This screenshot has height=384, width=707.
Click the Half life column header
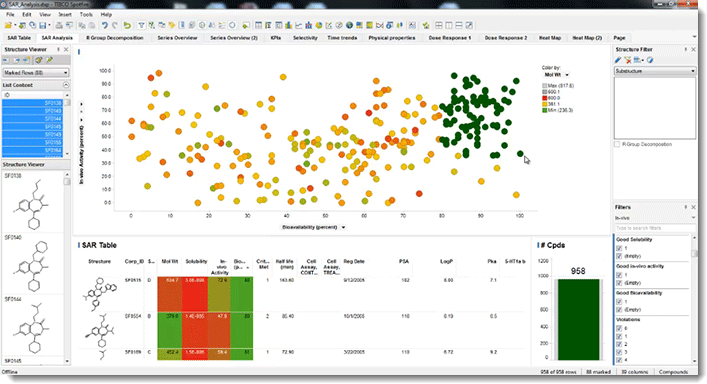pos(285,264)
